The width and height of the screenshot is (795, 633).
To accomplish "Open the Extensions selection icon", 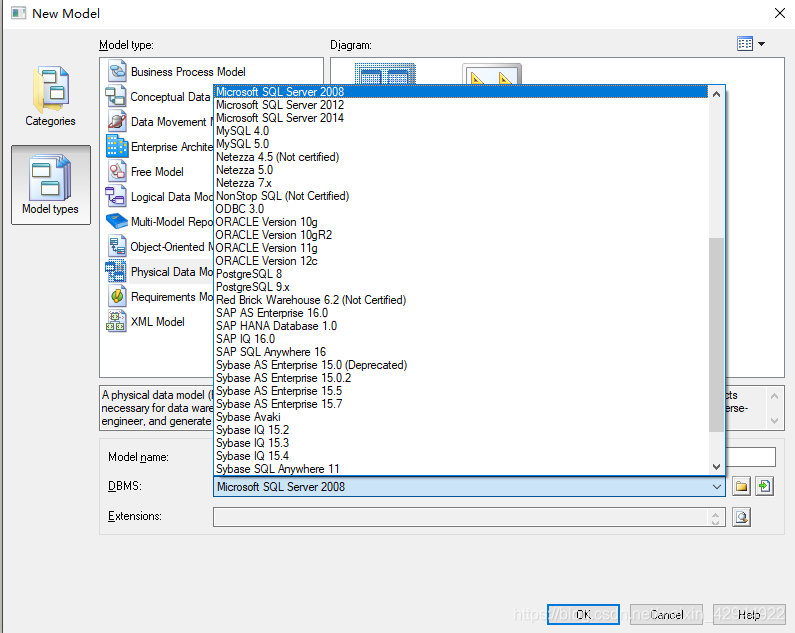I will tap(741, 517).
